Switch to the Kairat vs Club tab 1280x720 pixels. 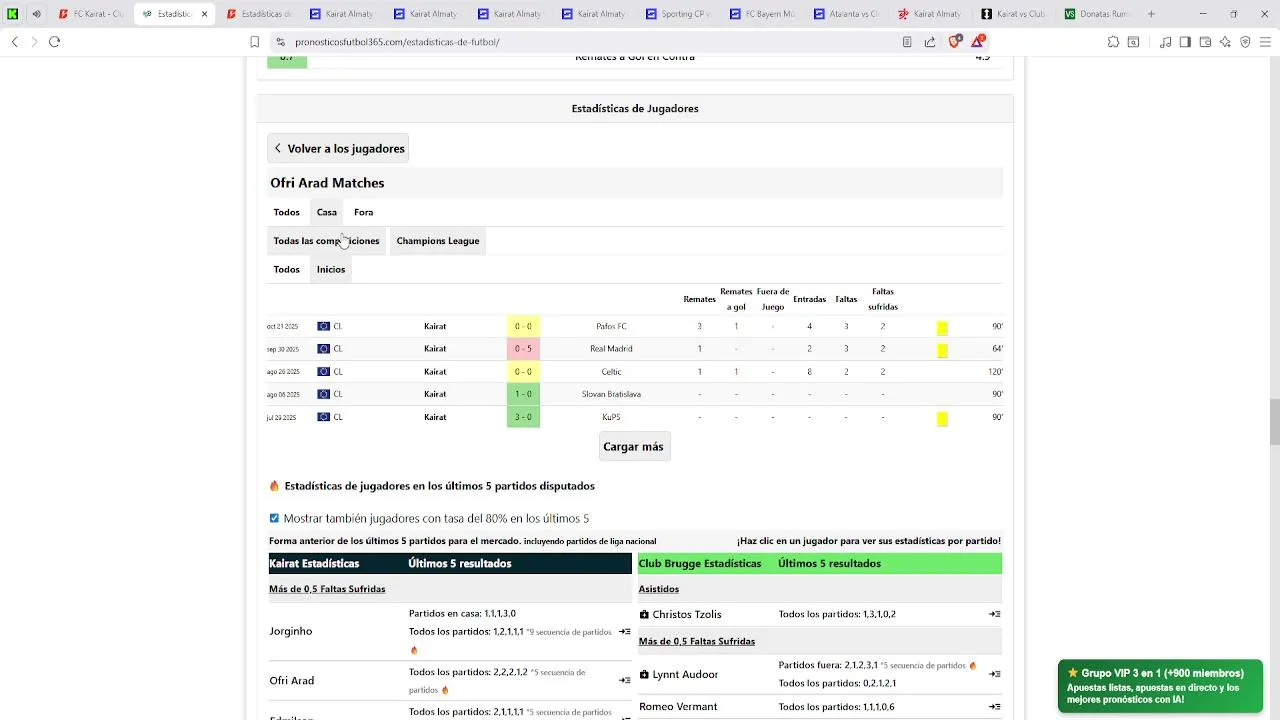tap(1015, 14)
